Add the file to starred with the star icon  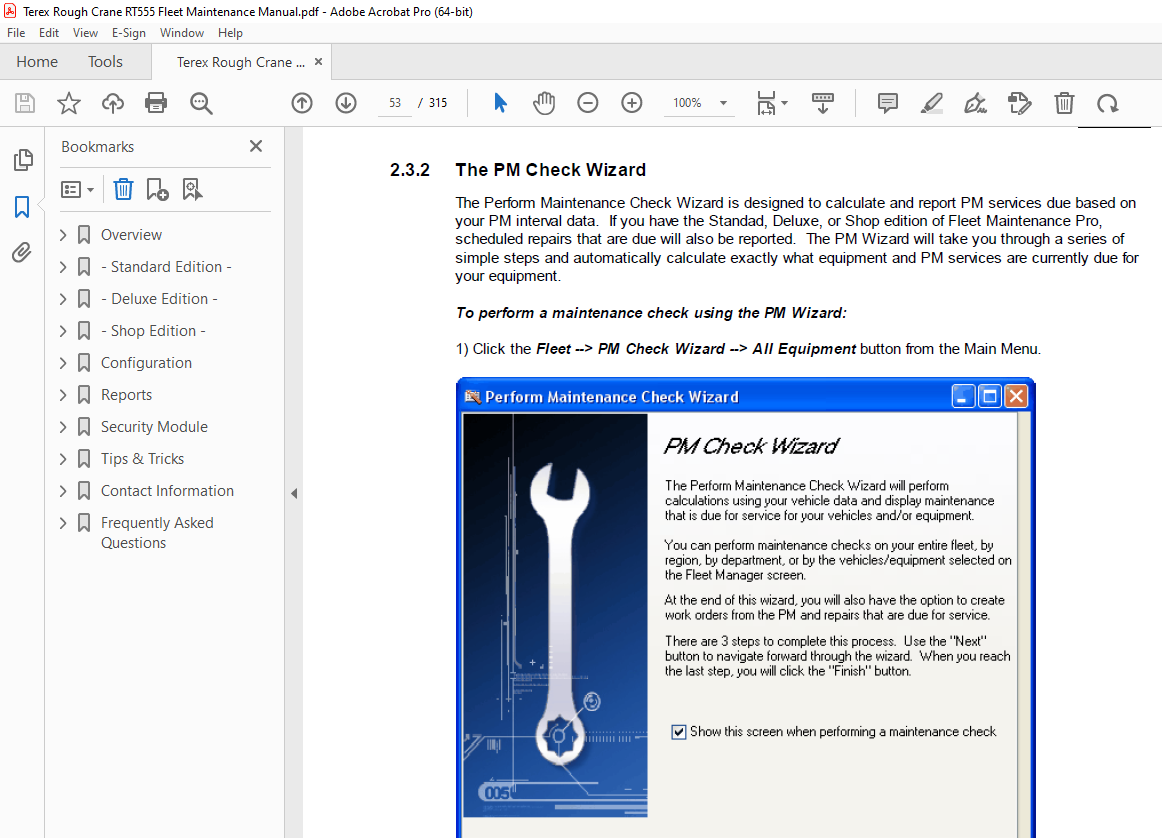(x=69, y=103)
